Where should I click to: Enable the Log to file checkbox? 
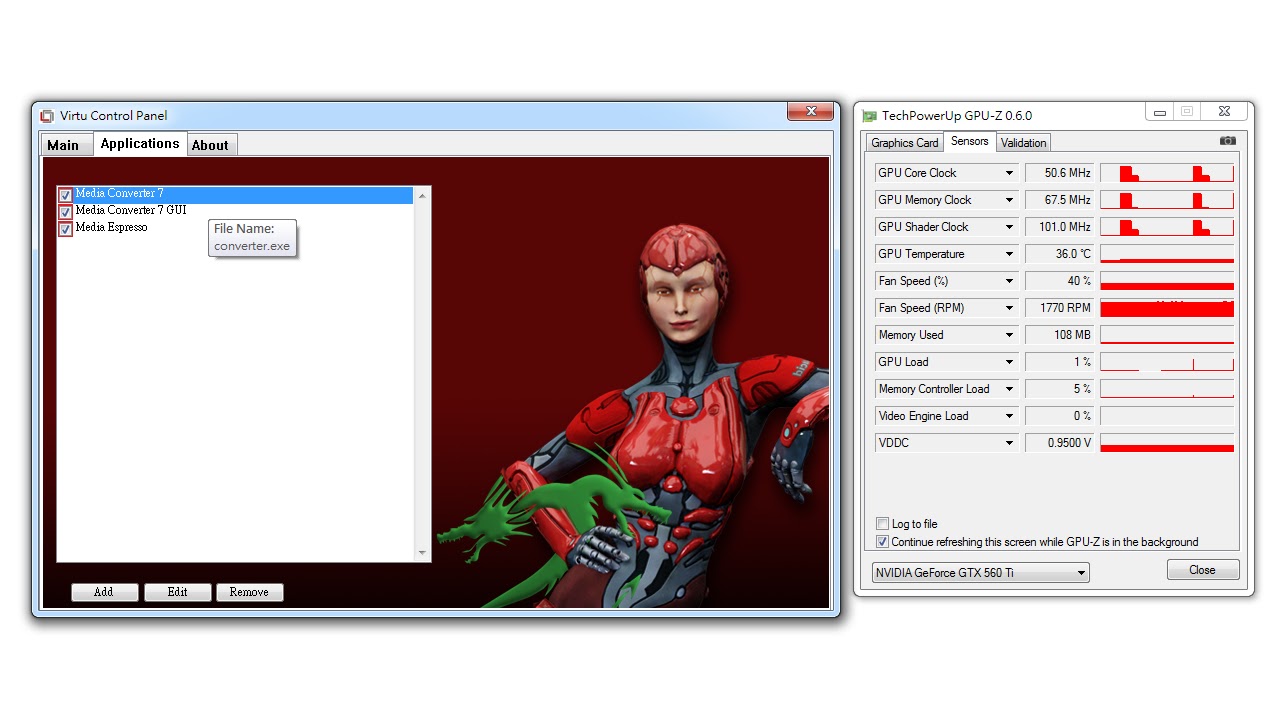(x=882, y=524)
